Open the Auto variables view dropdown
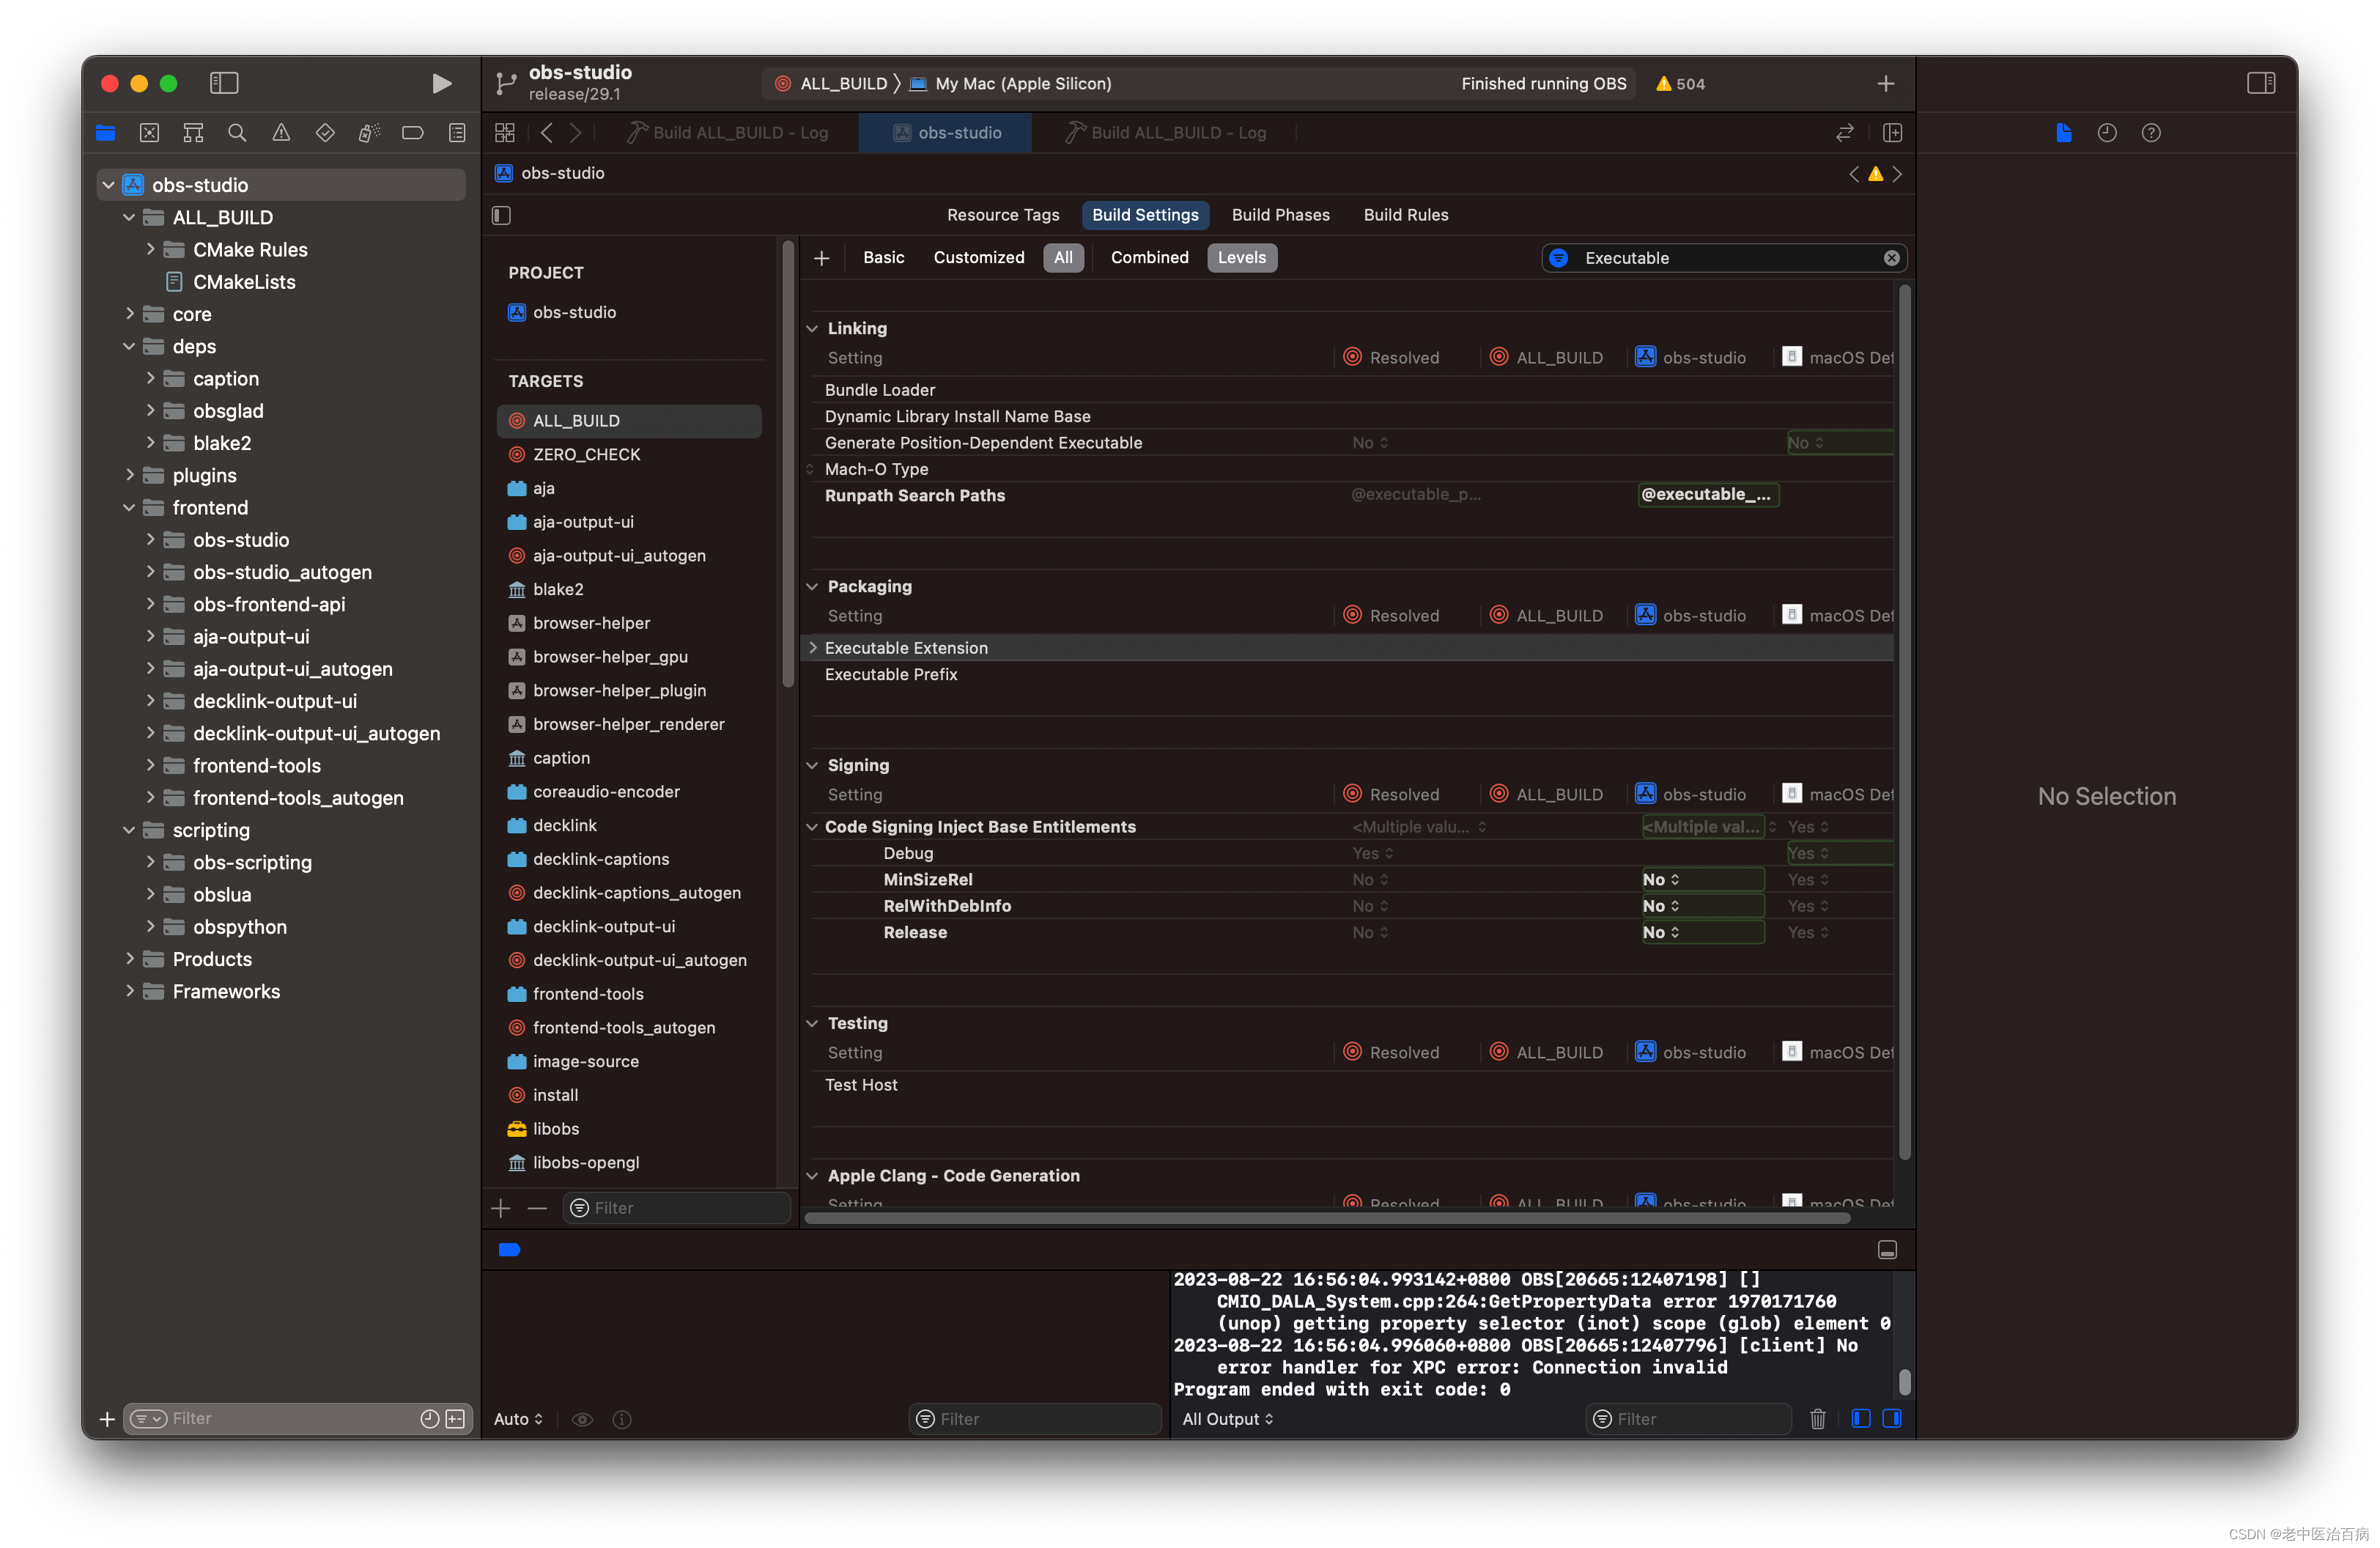Screen dimensions: 2380x1548 coord(518,1419)
